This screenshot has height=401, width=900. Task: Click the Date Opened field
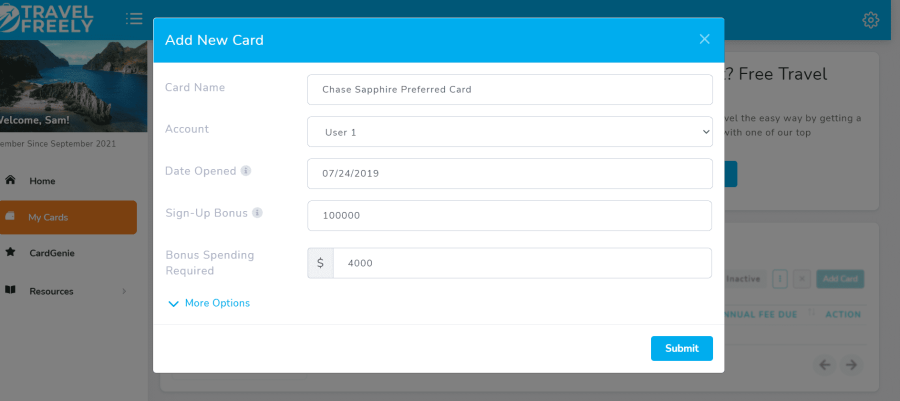510,173
